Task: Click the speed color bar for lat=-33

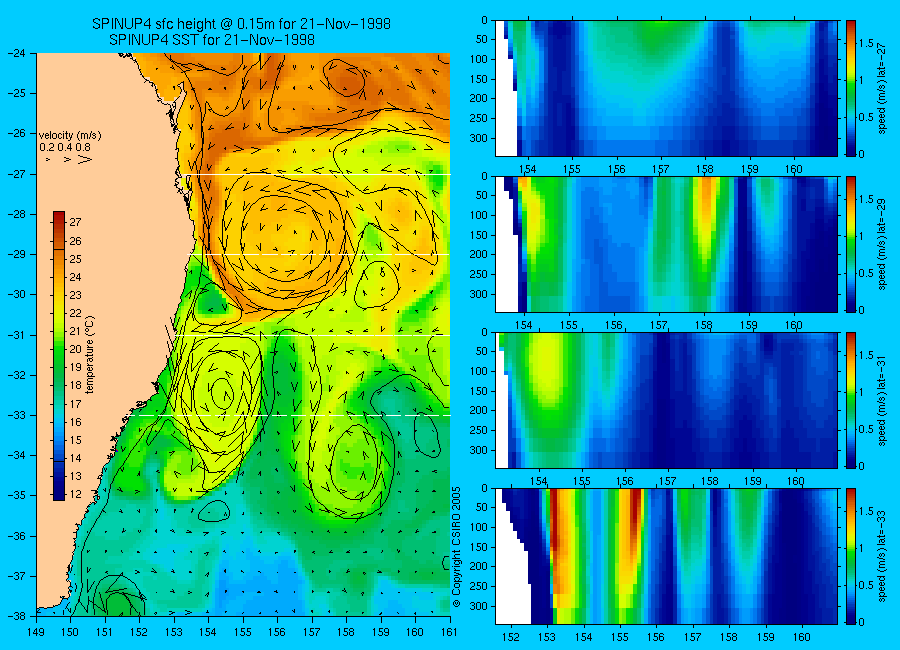Action: coord(851,556)
